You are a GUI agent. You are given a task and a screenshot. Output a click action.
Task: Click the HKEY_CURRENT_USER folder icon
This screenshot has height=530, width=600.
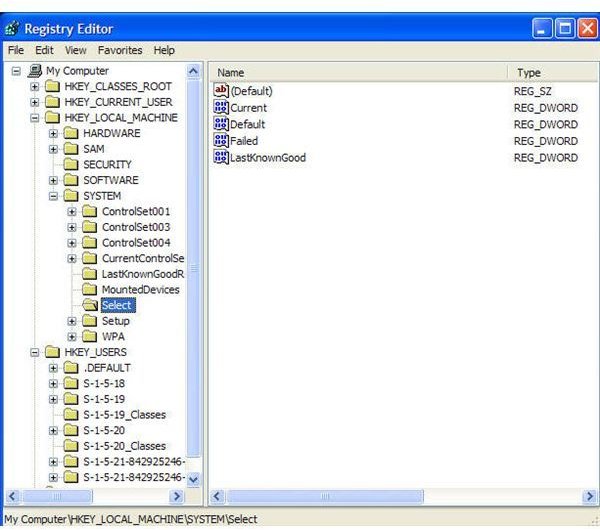point(52,102)
